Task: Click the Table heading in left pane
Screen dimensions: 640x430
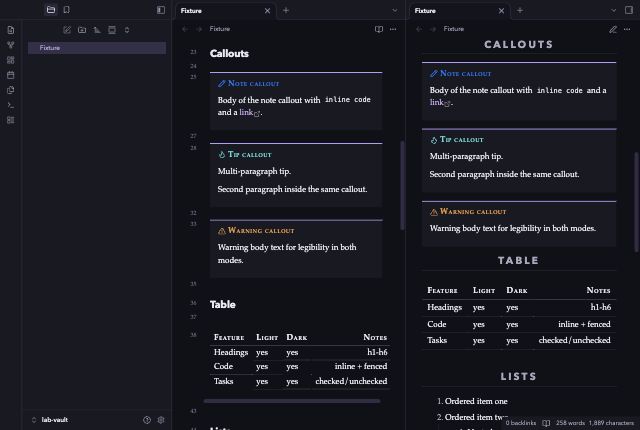Action: click(222, 304)
